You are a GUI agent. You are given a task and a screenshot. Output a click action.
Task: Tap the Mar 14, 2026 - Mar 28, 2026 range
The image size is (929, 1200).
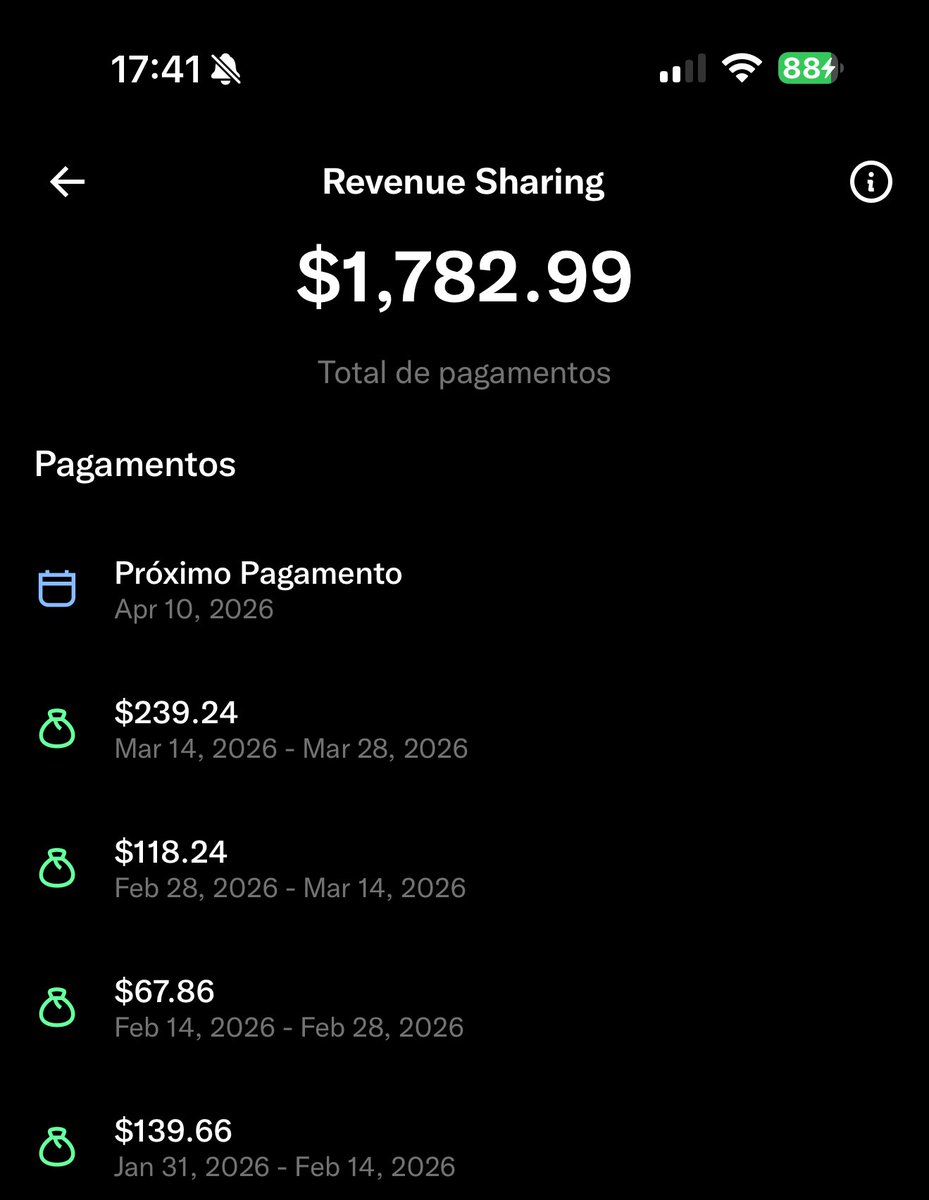tap(291, 748)
